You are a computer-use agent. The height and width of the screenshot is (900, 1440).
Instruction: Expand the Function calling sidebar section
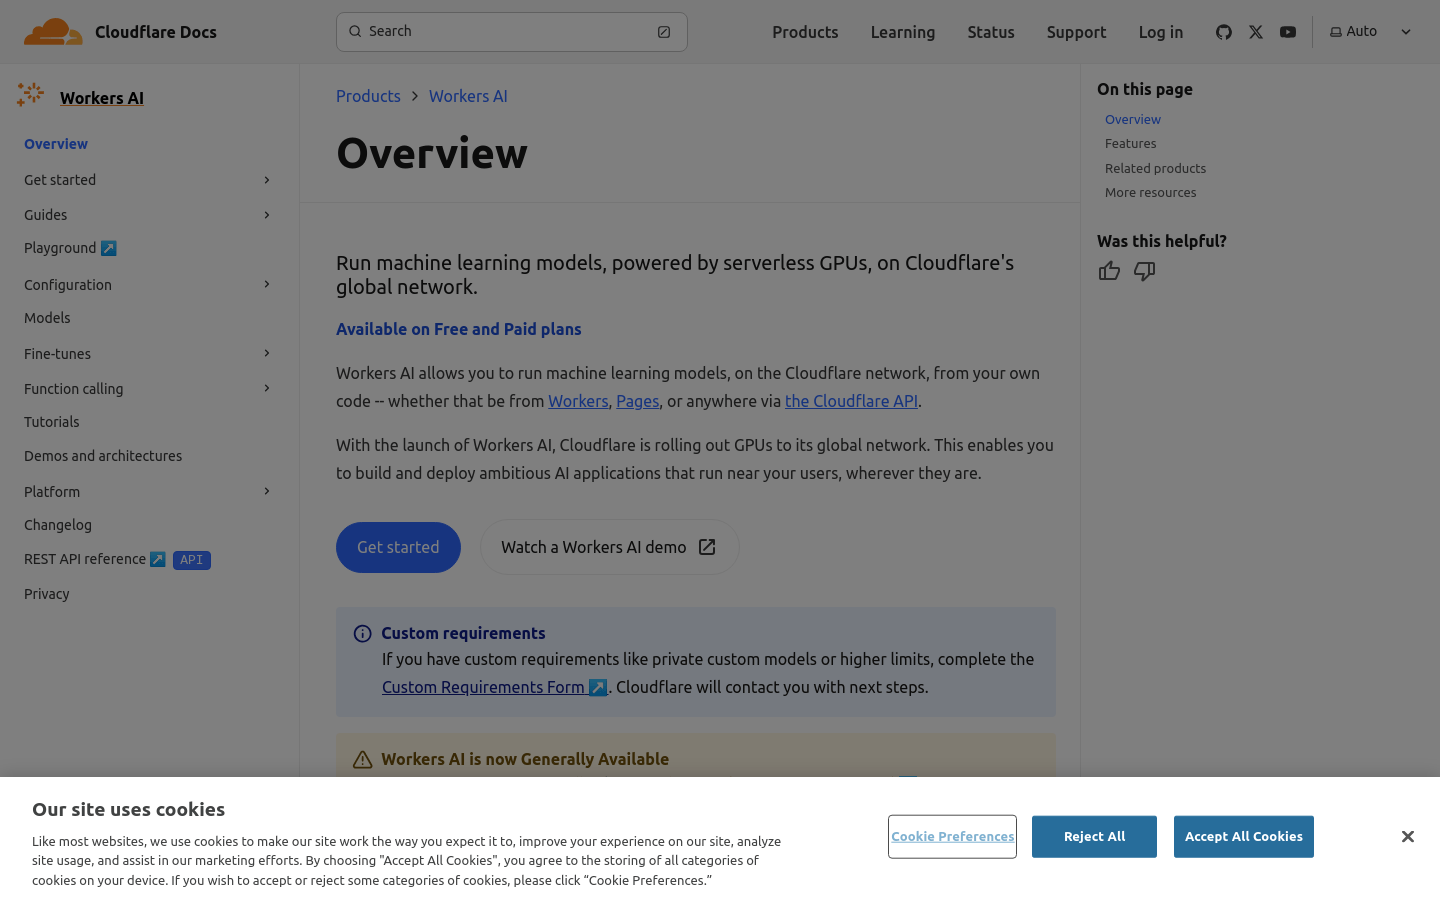(x=267, y=388)
